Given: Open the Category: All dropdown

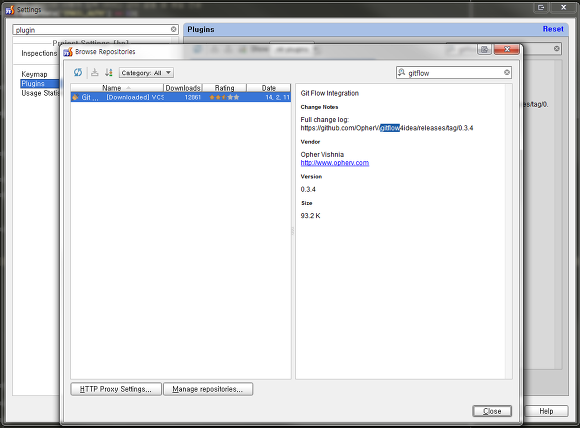Looking at the screenshot, I should (146, 73).
